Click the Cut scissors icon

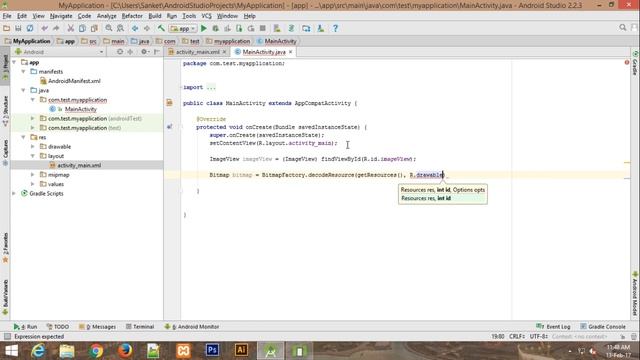coord(71,28)
